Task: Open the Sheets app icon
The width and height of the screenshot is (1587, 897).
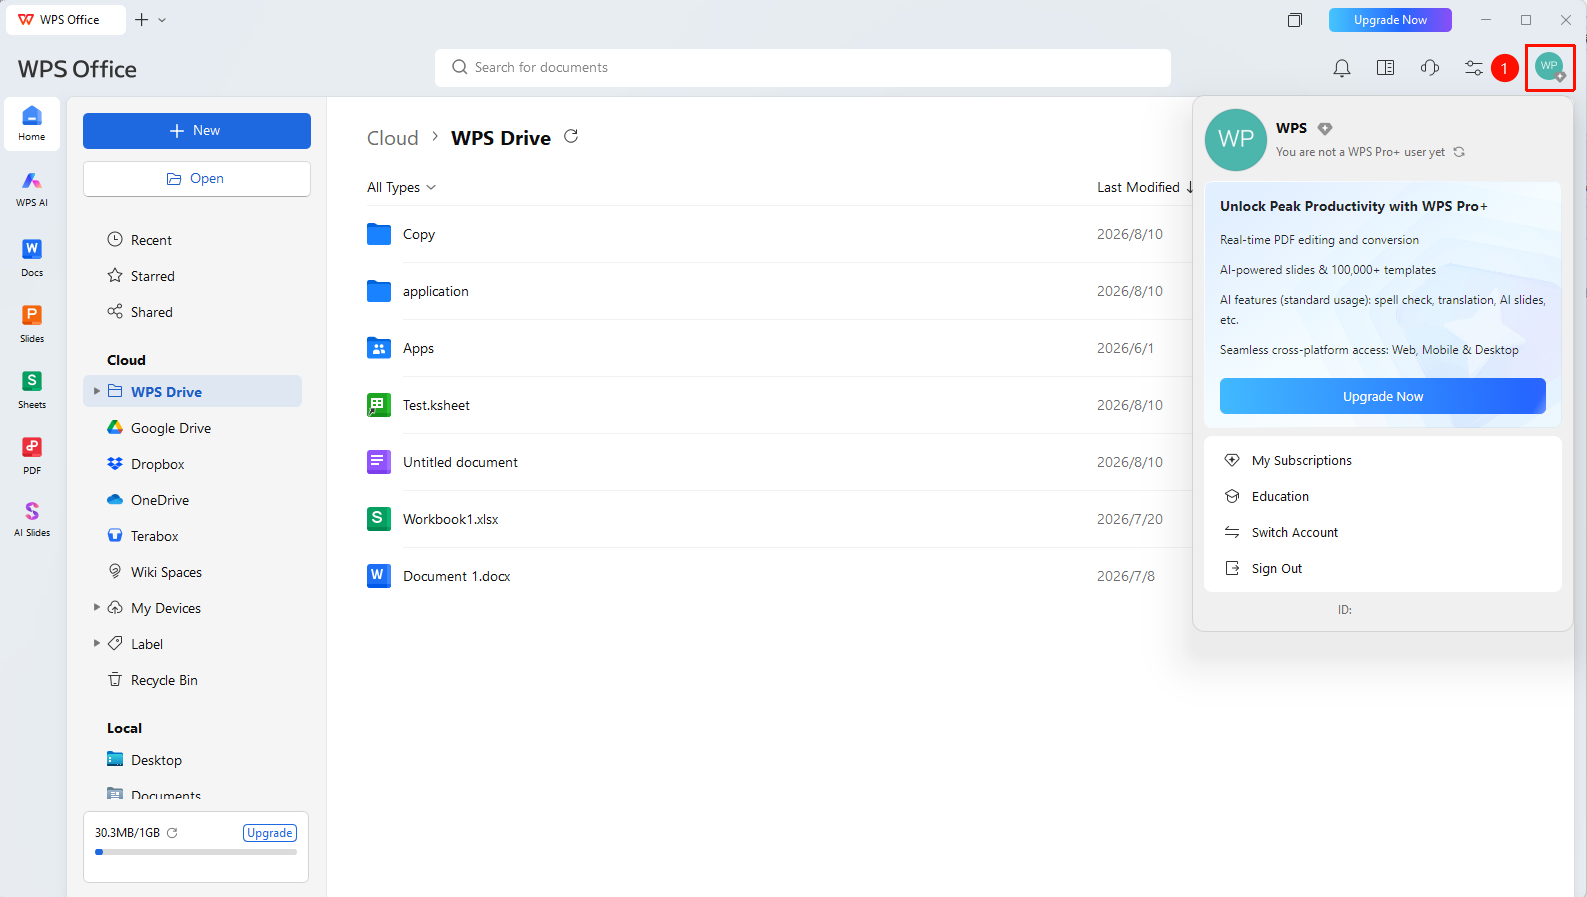Action: pos(32,389)
